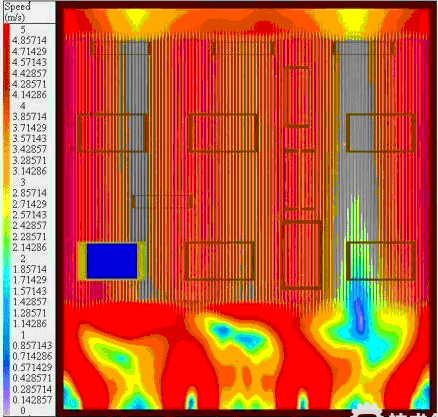This screenshot has width=438, height=417.
Task: Select legend value 2.57143
Action: tap(29, 215)
